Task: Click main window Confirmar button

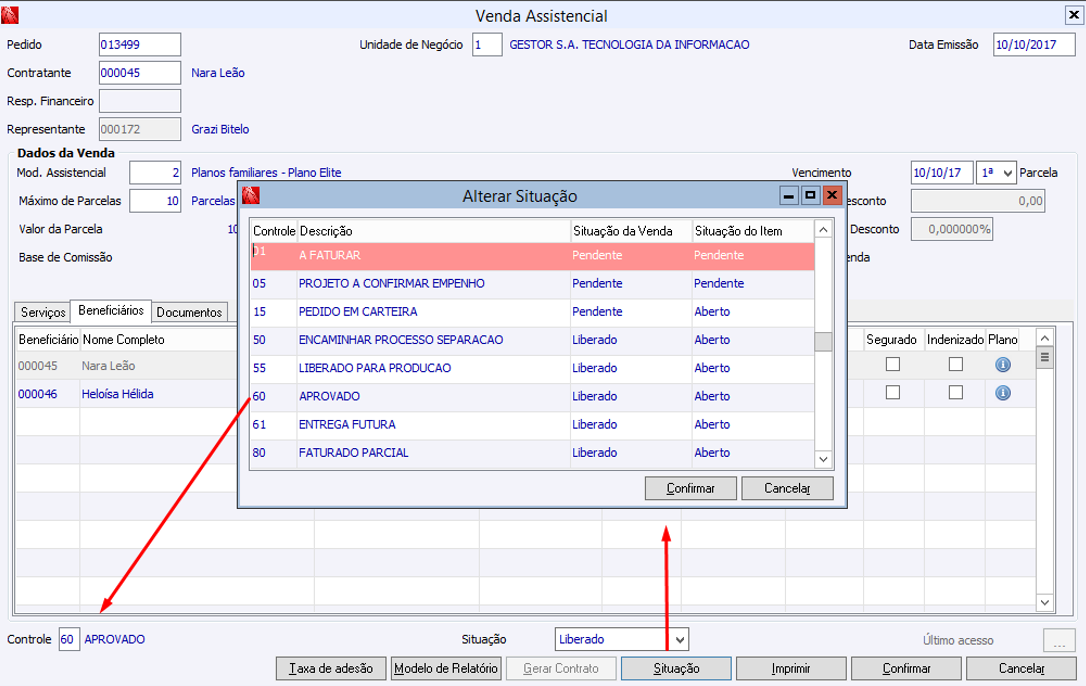Action: click(x=906, y=669)
